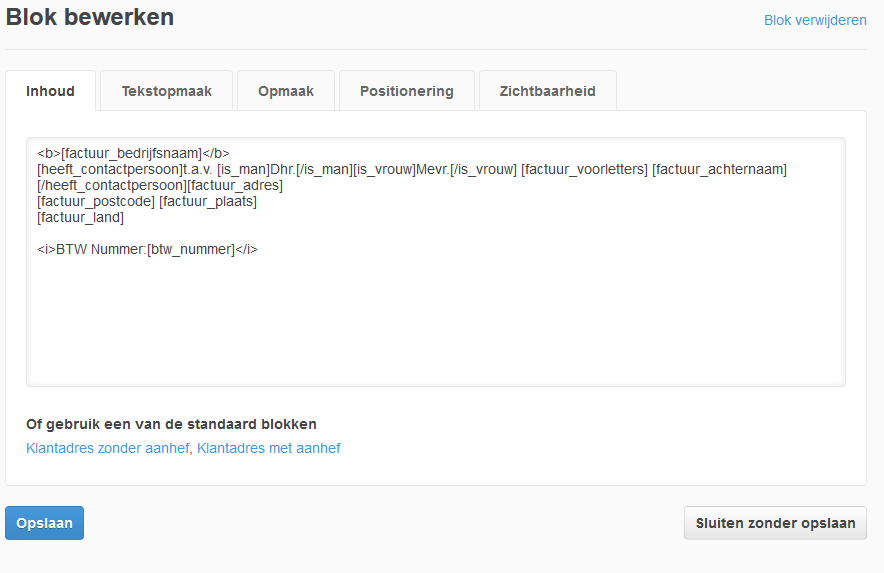Place cursor in [factuur_bedrijfsnaam] tag
Viewport: 884px width, 573px height.
[131, 154]
